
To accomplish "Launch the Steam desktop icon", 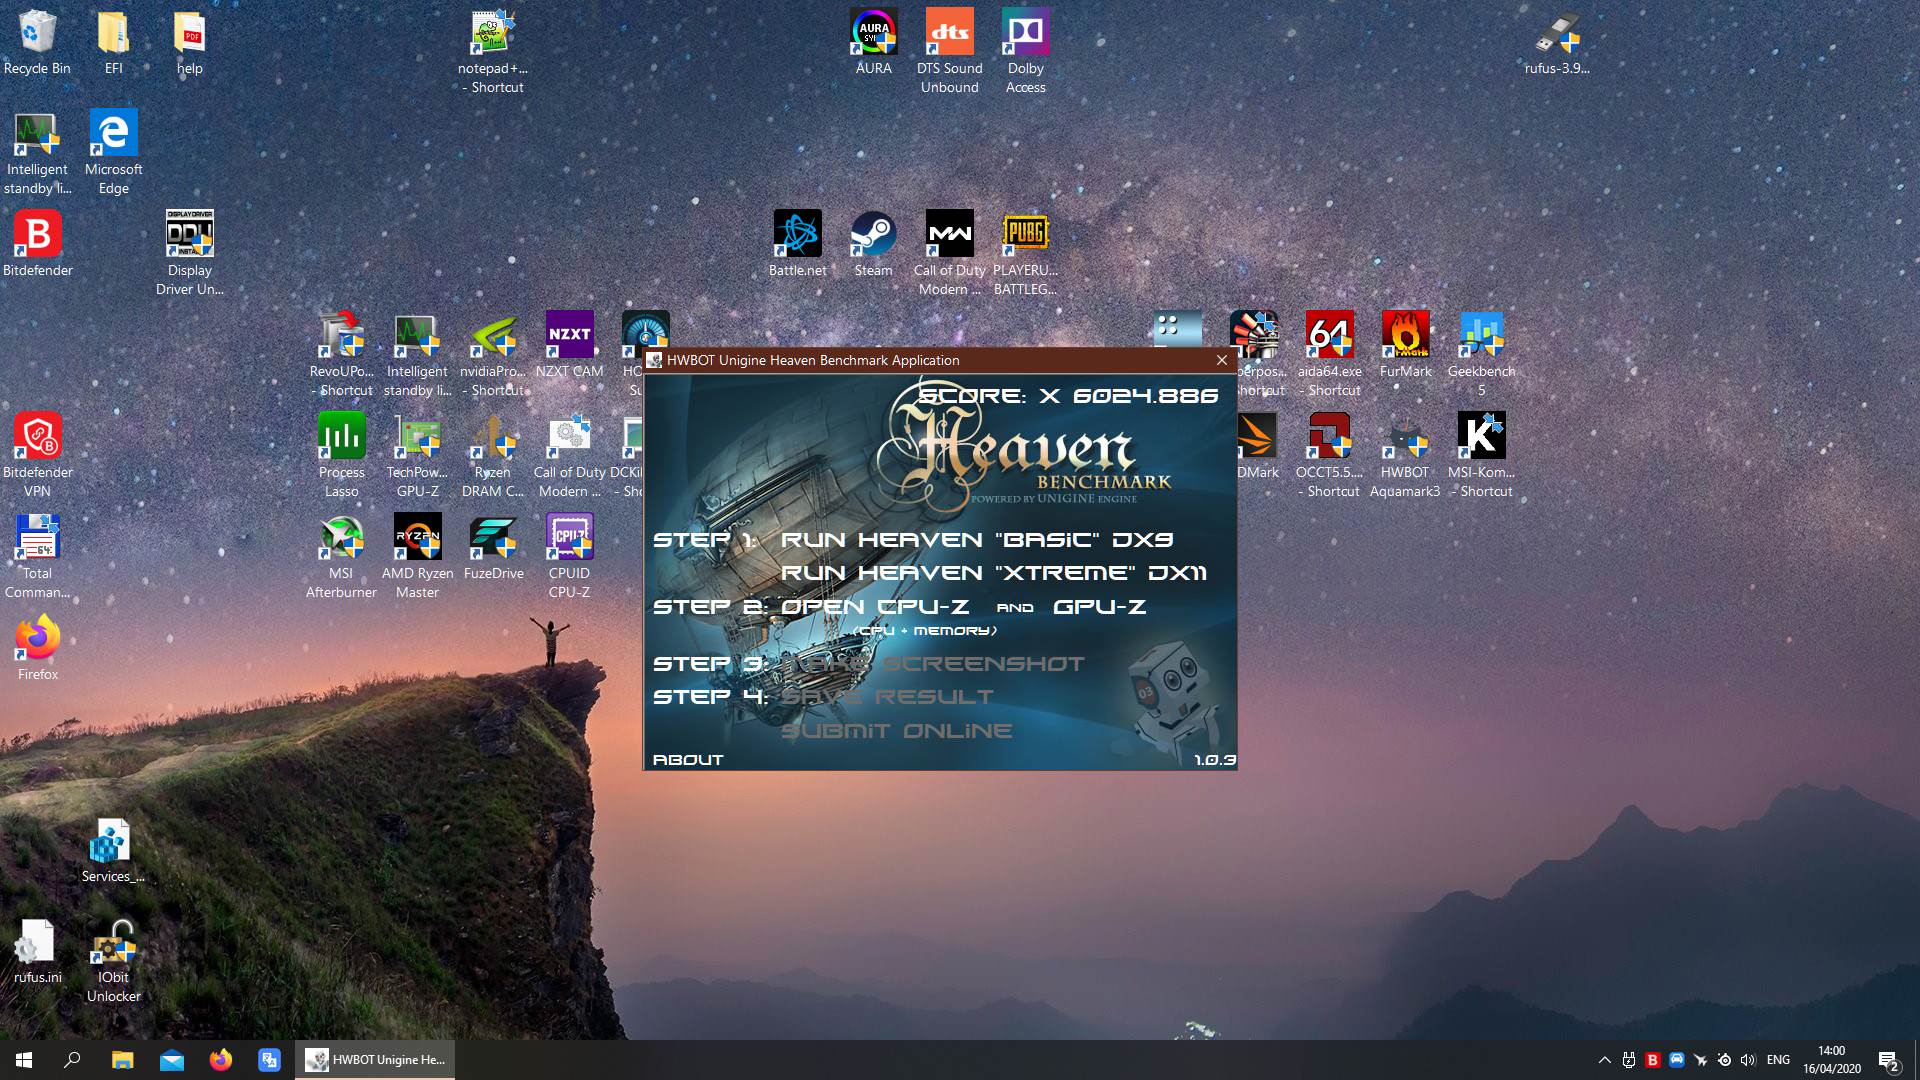I will 873,245.
